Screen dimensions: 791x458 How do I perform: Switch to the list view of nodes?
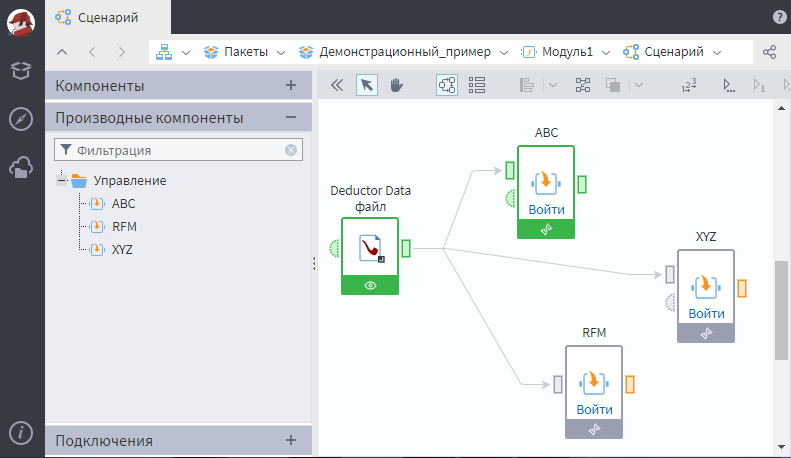point(477,85)
